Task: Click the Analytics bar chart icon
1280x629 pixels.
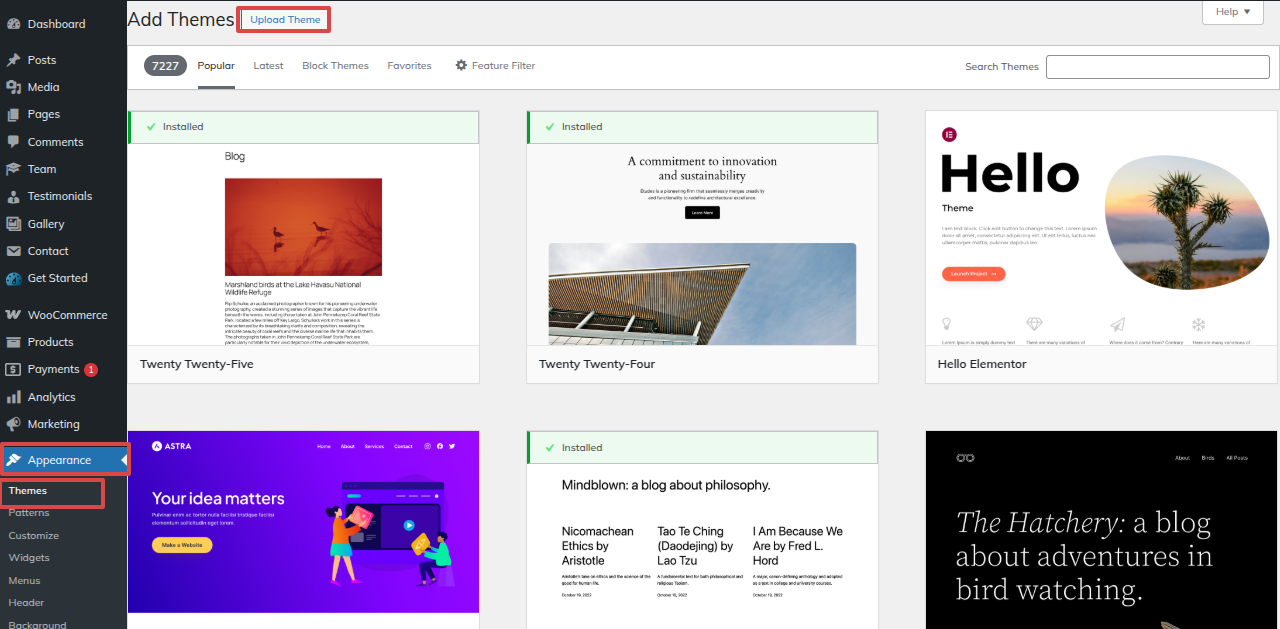Action: coord(13,397)
